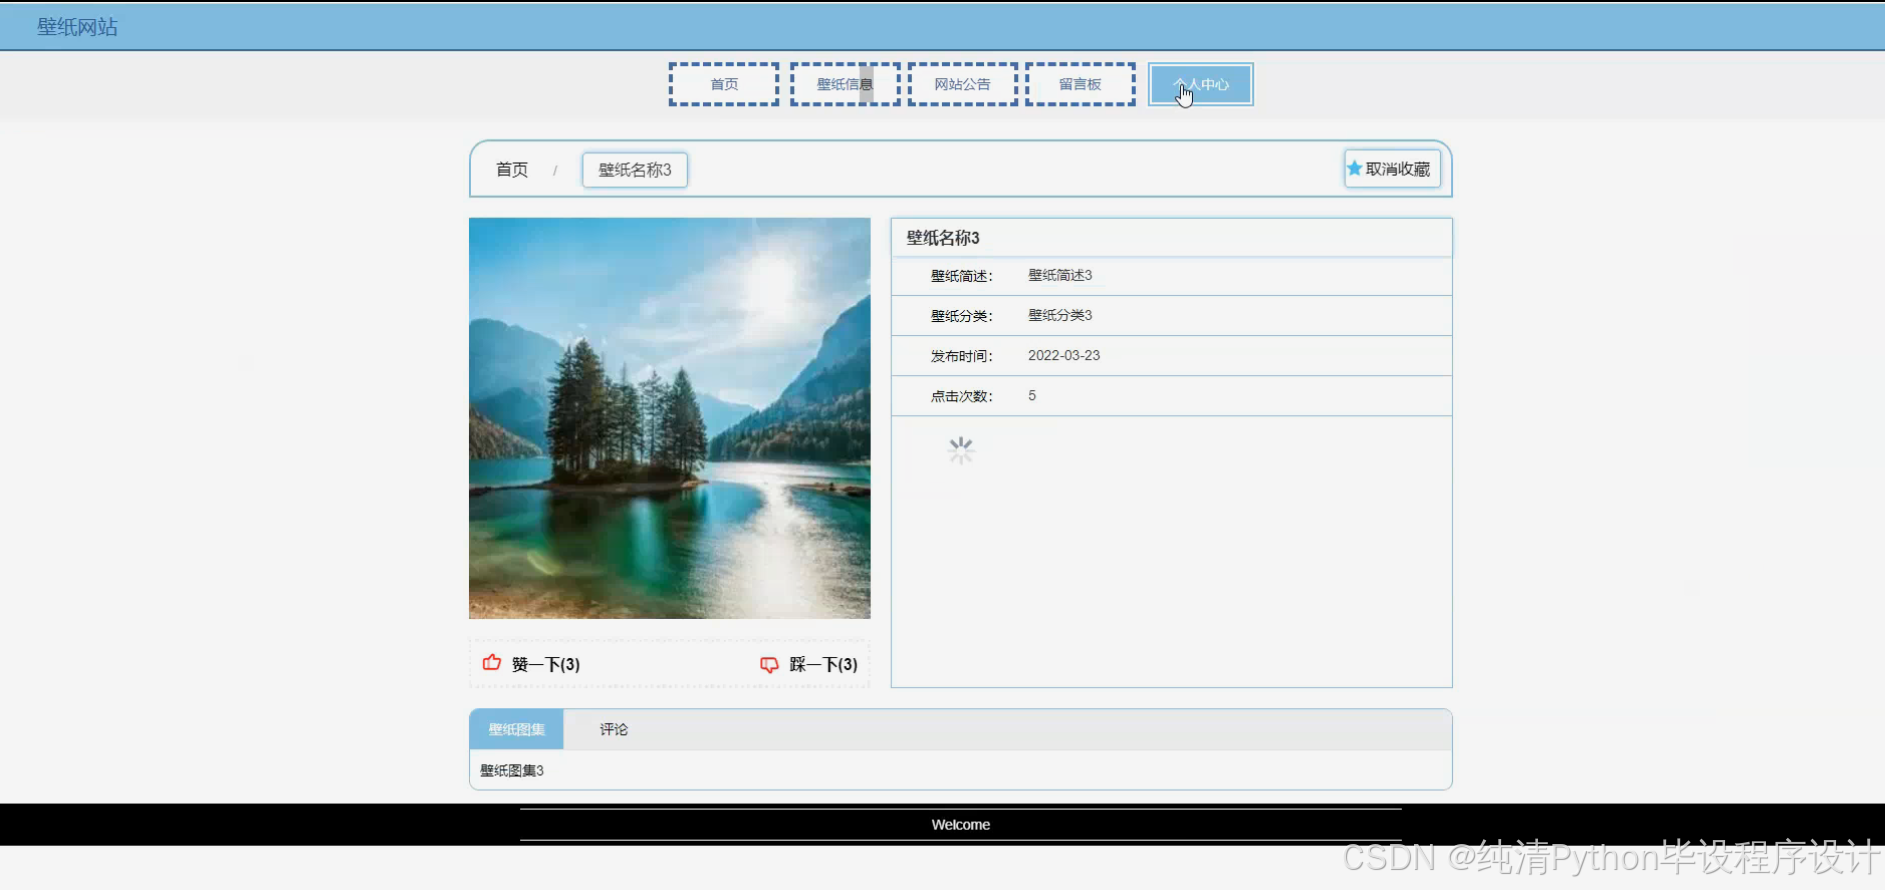Click the 发布时间: label
The width and height of the screenshot is (1885, 890).
coord(962,356)
